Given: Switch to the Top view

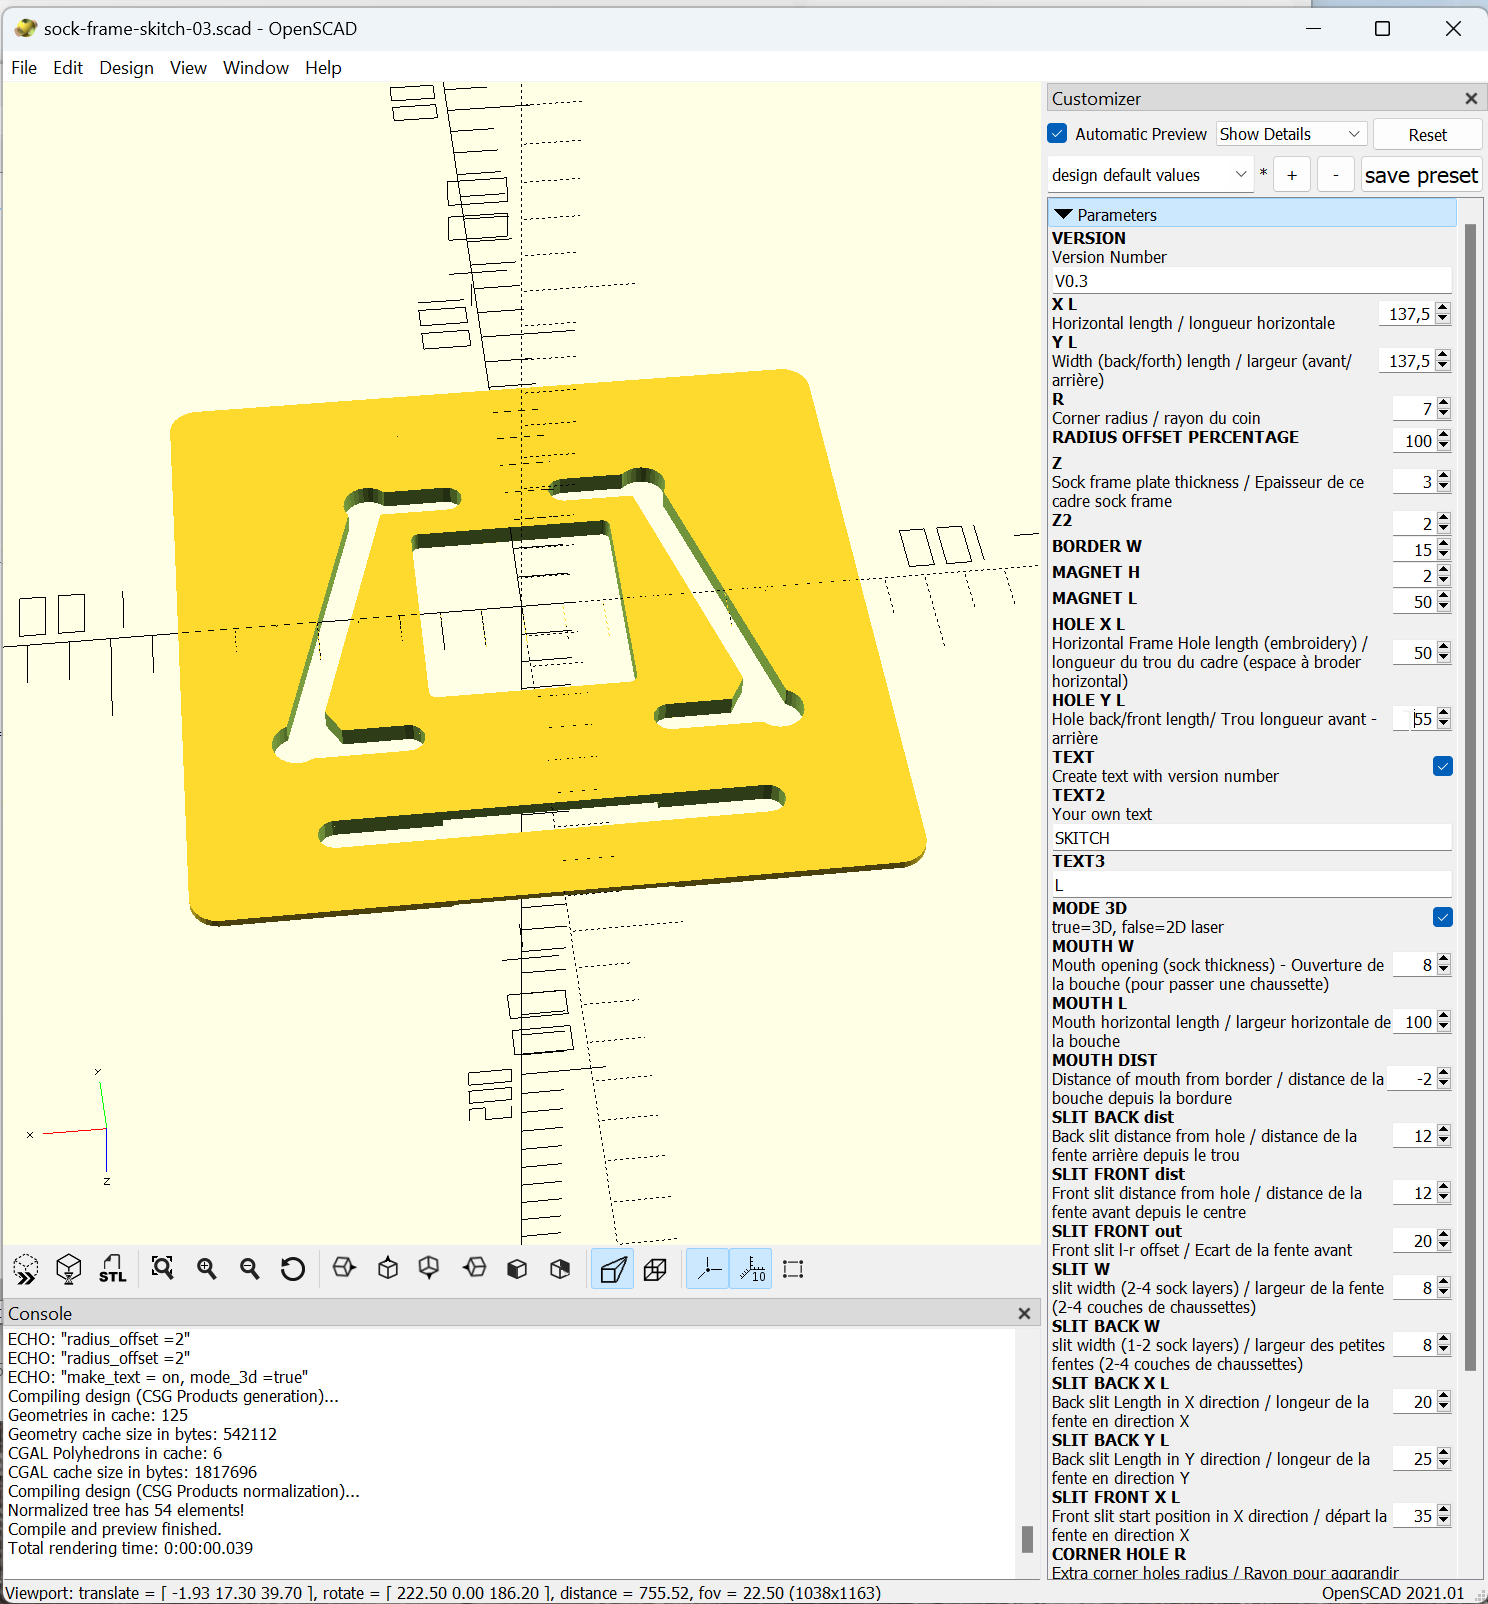Looking at the screenshot, I should [388, 1269].
